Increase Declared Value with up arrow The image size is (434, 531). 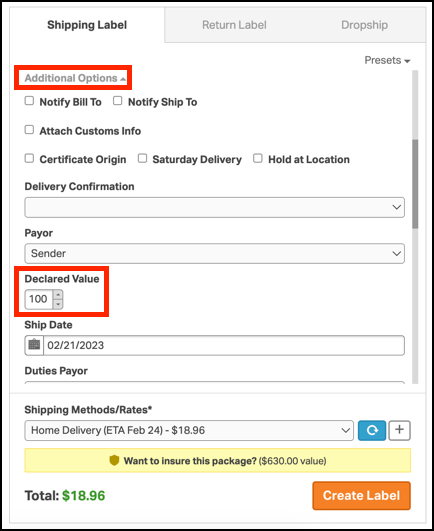pyautogui.click(x=58, y=295)
